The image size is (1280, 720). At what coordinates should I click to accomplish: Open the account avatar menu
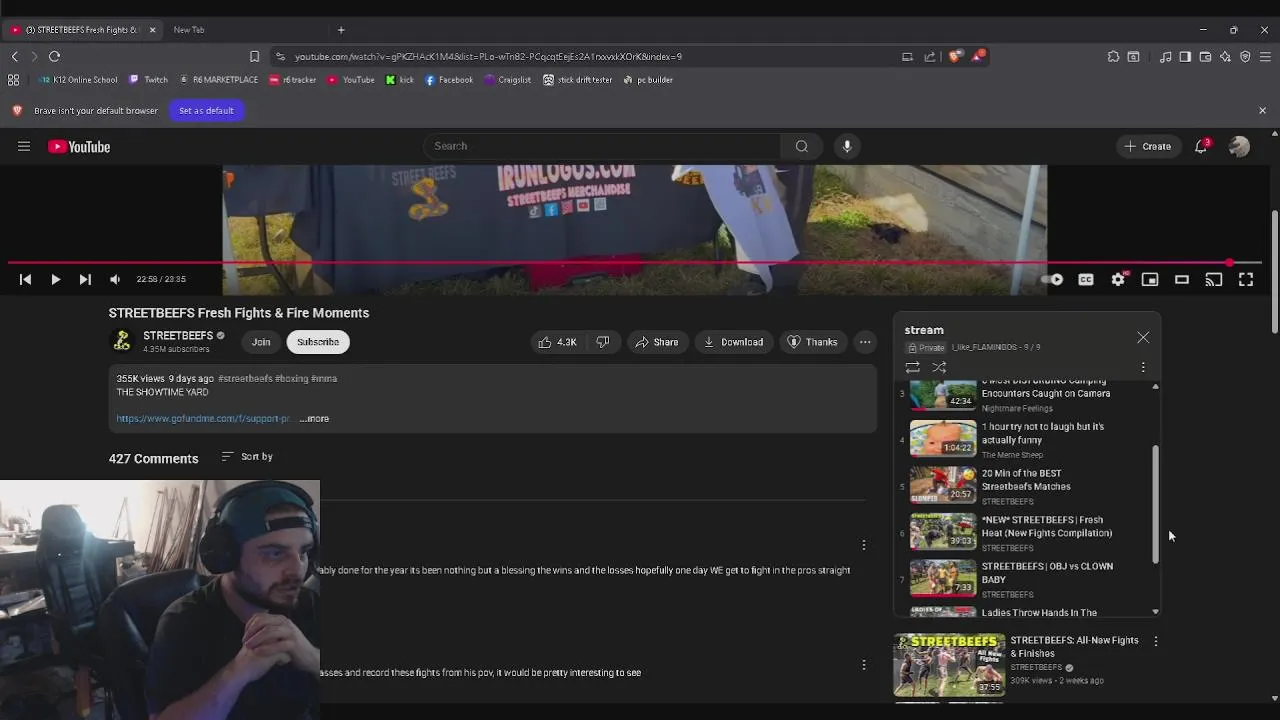[1239, 146]
